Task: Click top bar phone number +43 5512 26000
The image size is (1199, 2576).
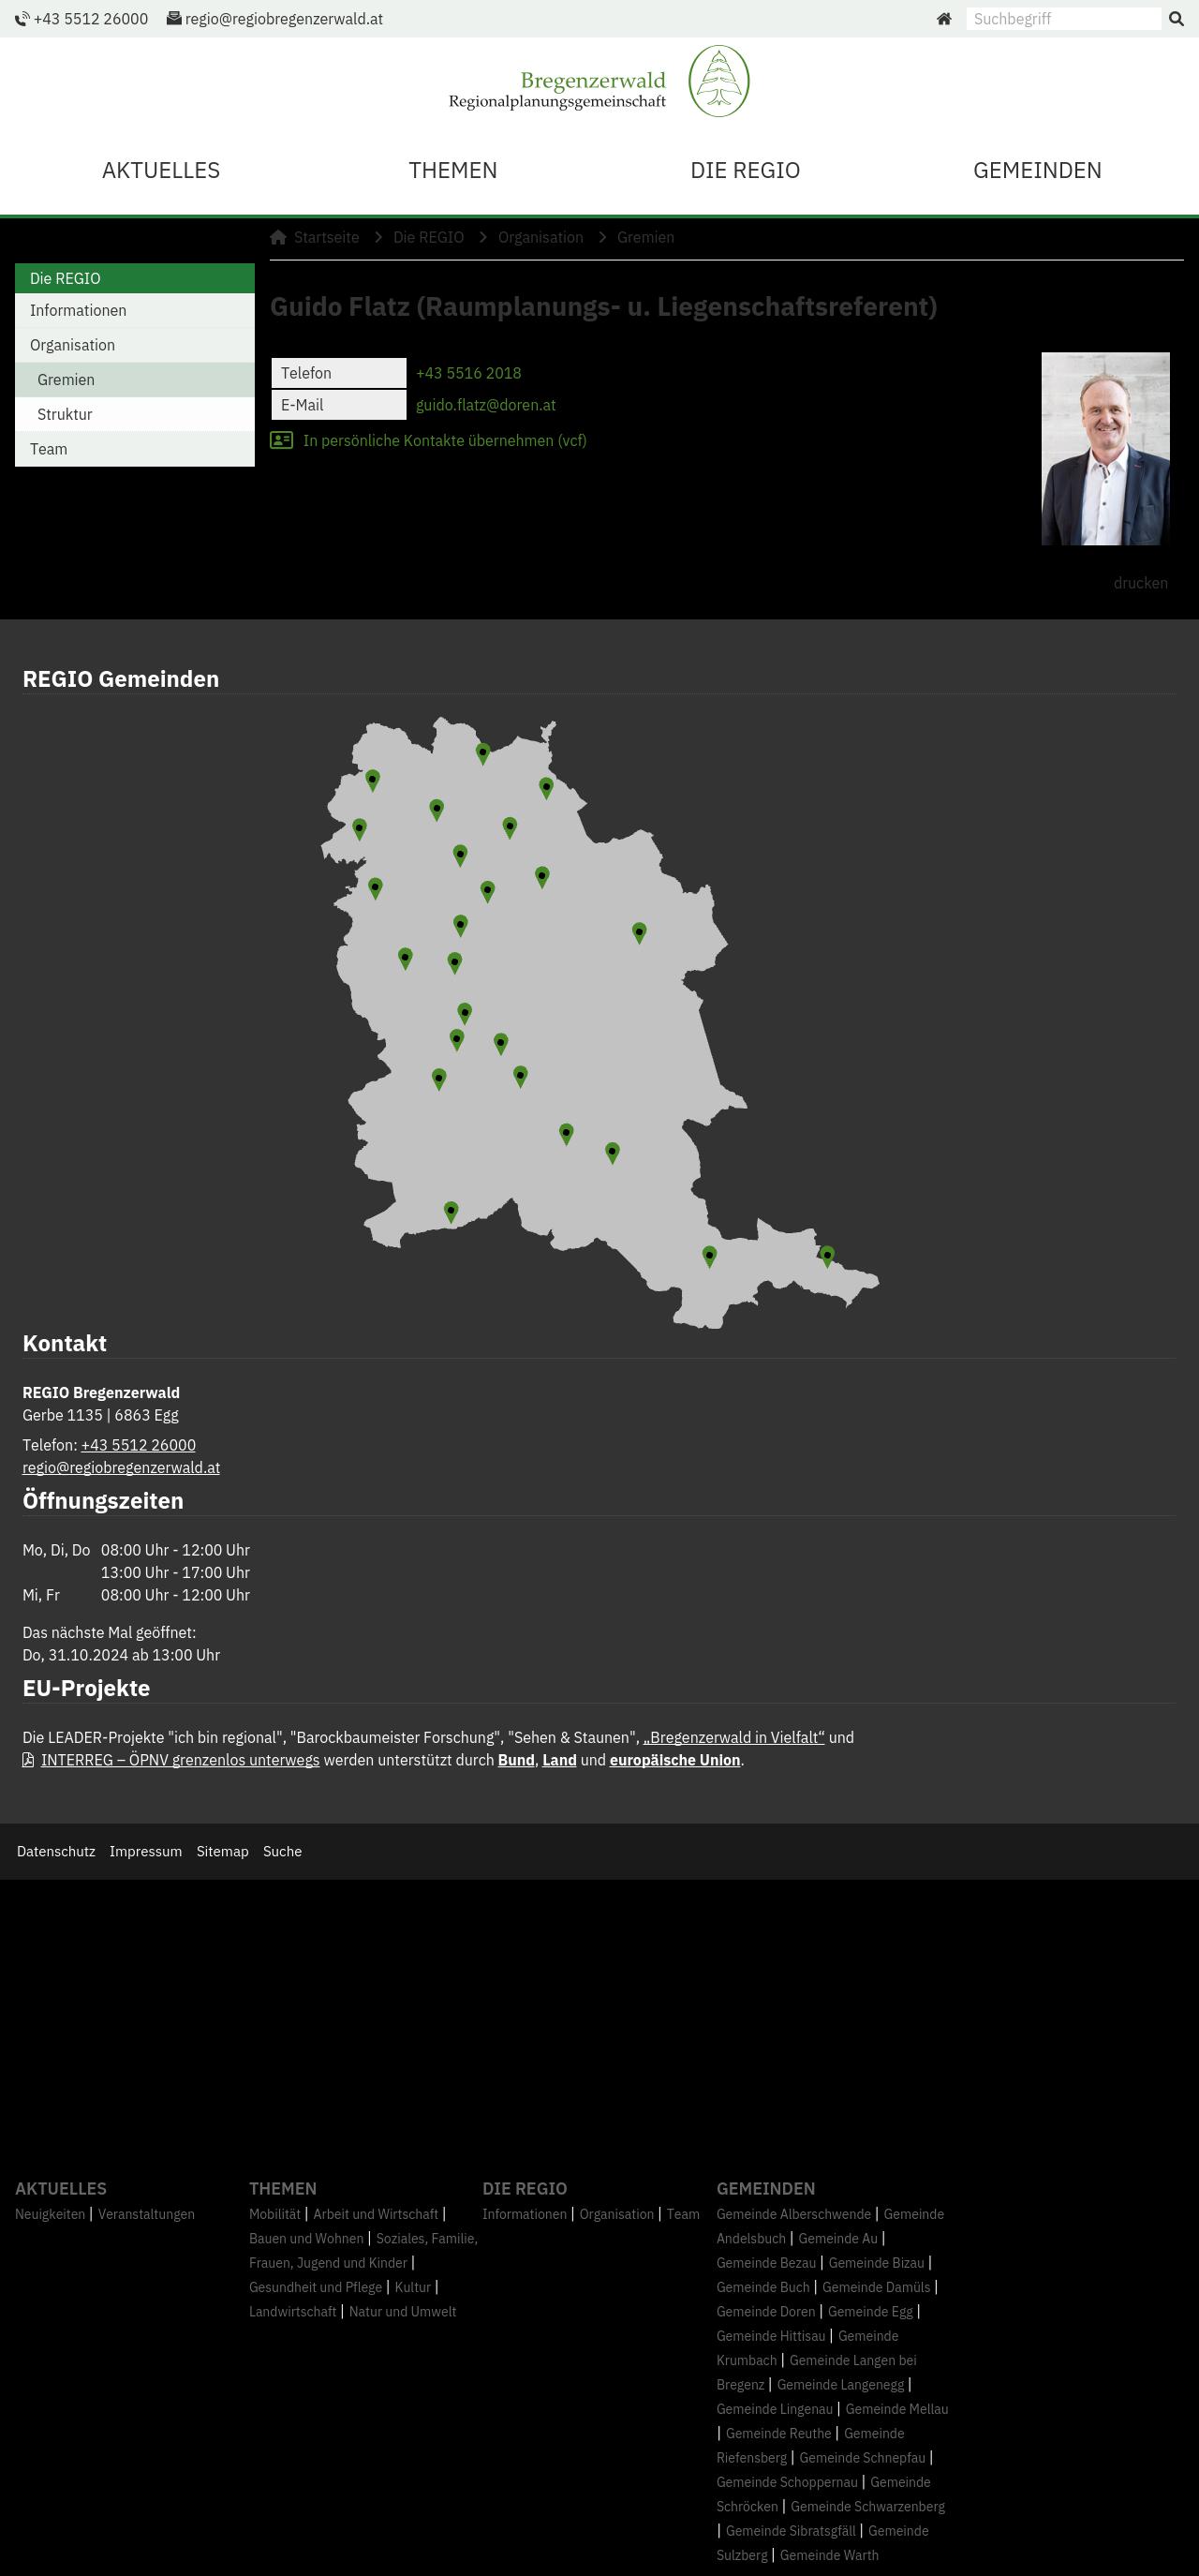Action: (x=90, y=19)
